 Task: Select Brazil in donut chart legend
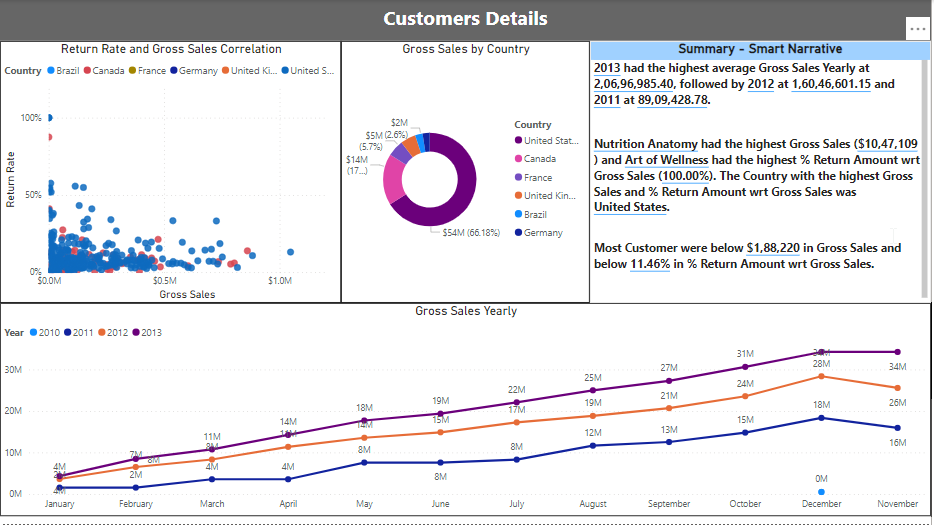pyautogui.click(x=530, y=214)
